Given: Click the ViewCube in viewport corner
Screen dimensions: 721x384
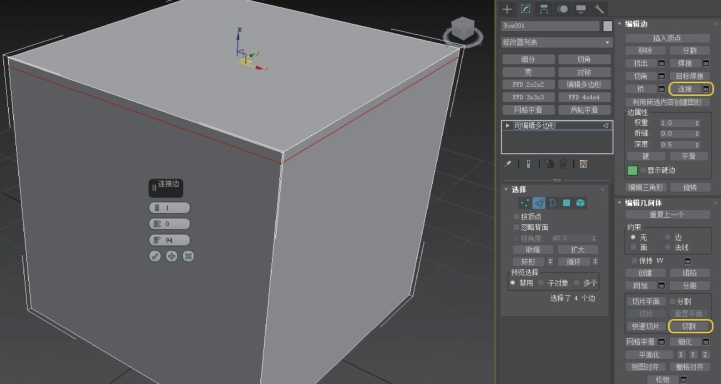Looking at the screenshot, I should (463, 30).
